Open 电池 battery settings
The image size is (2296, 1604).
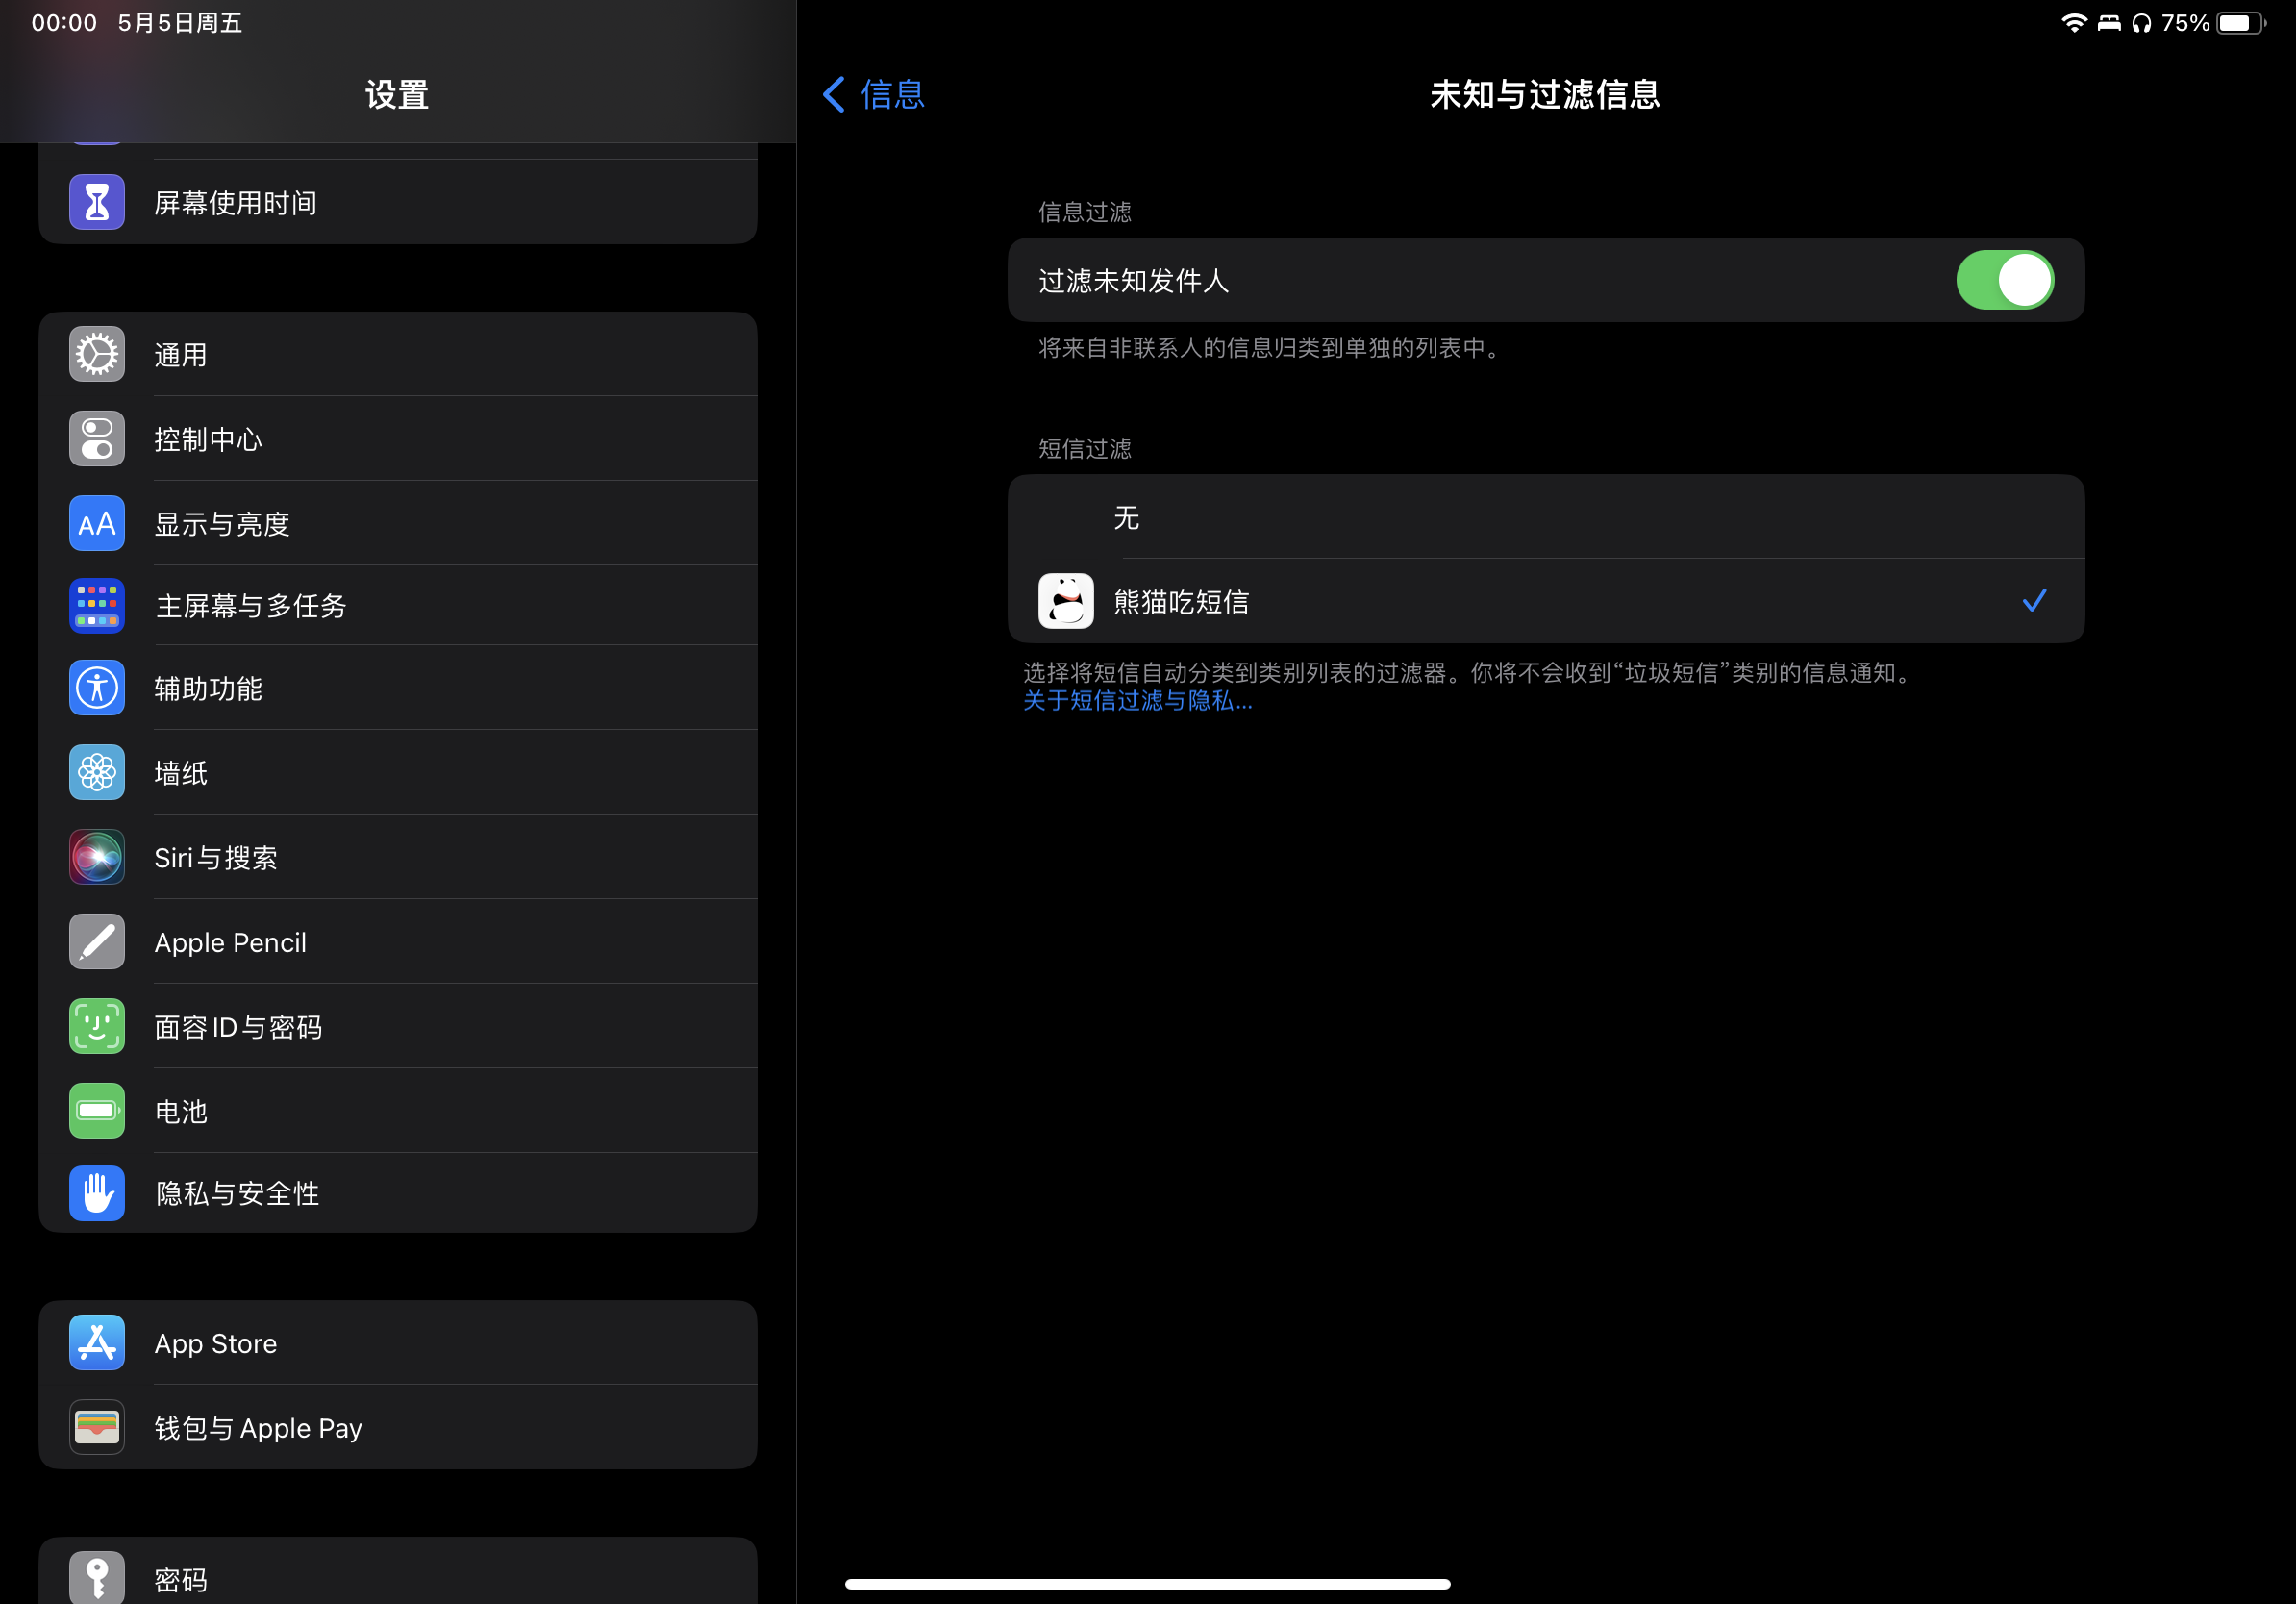(x=400, y=1111)
